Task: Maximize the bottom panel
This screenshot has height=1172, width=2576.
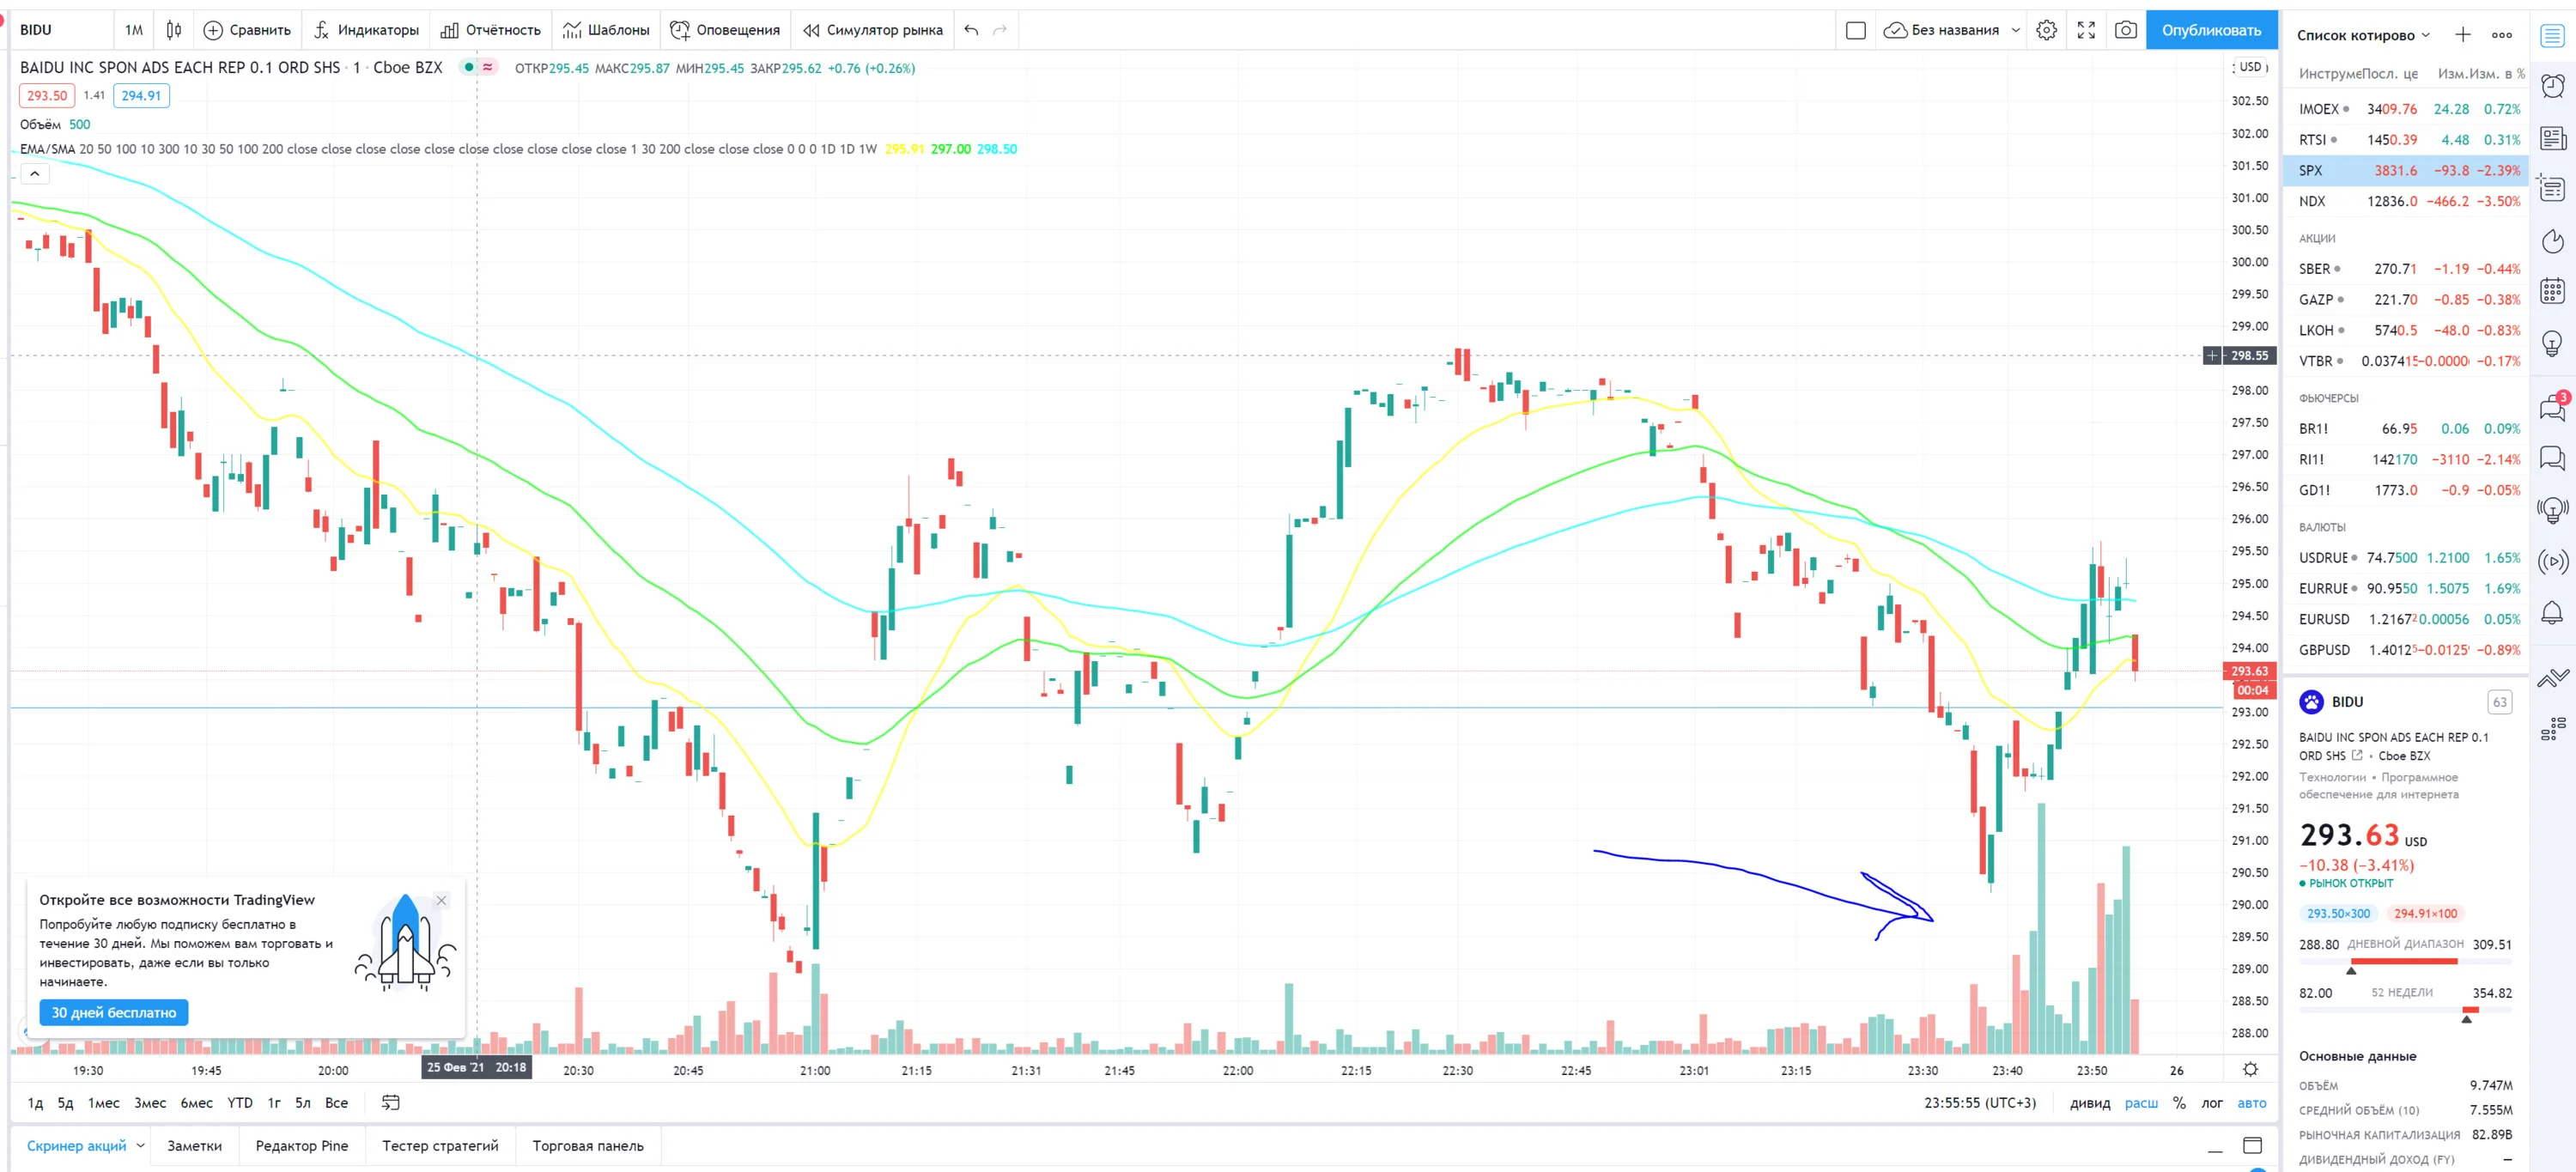Action: [2253, 1145]
